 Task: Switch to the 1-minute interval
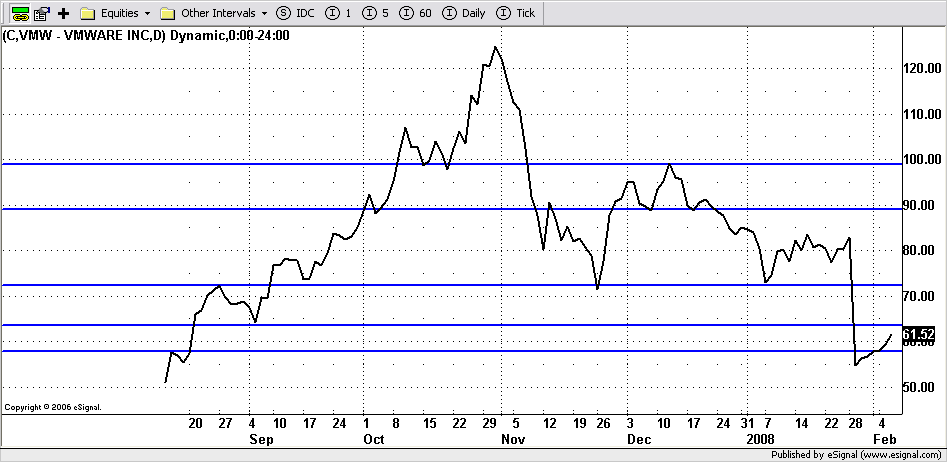[x=338, y=13]
